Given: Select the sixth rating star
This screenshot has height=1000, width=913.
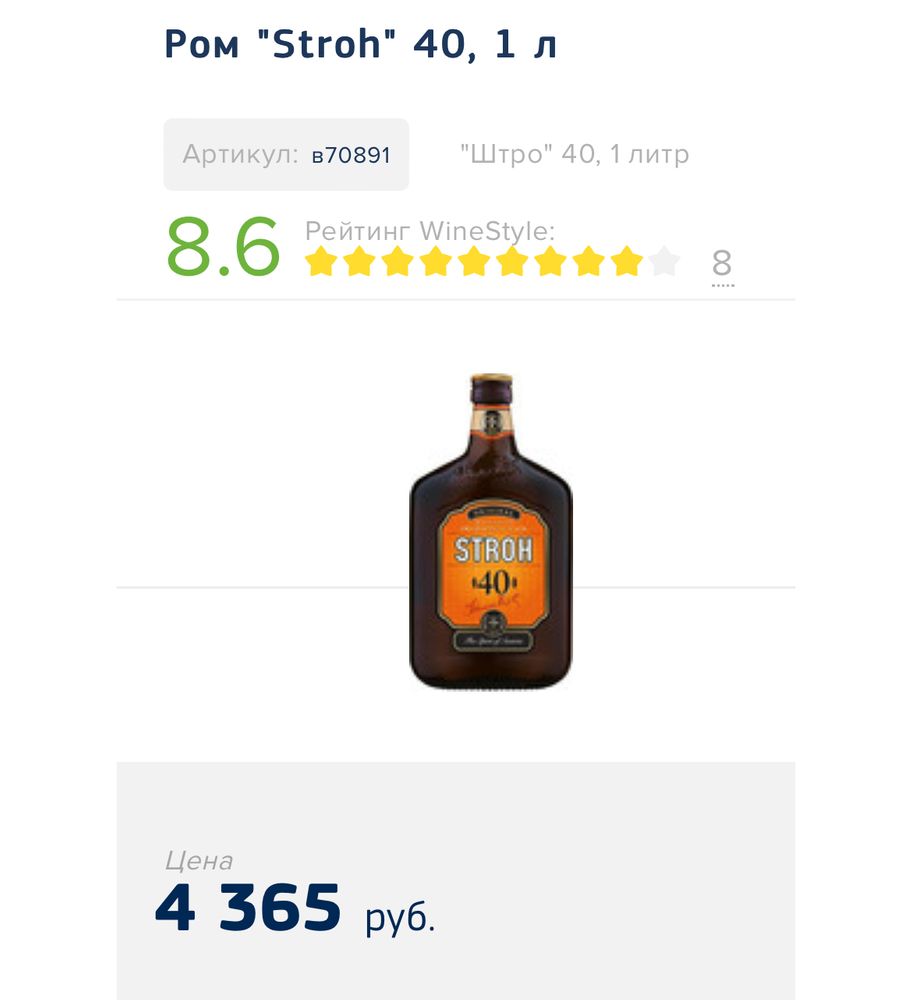Looking at the screenshot, I should tap(511, 262).
